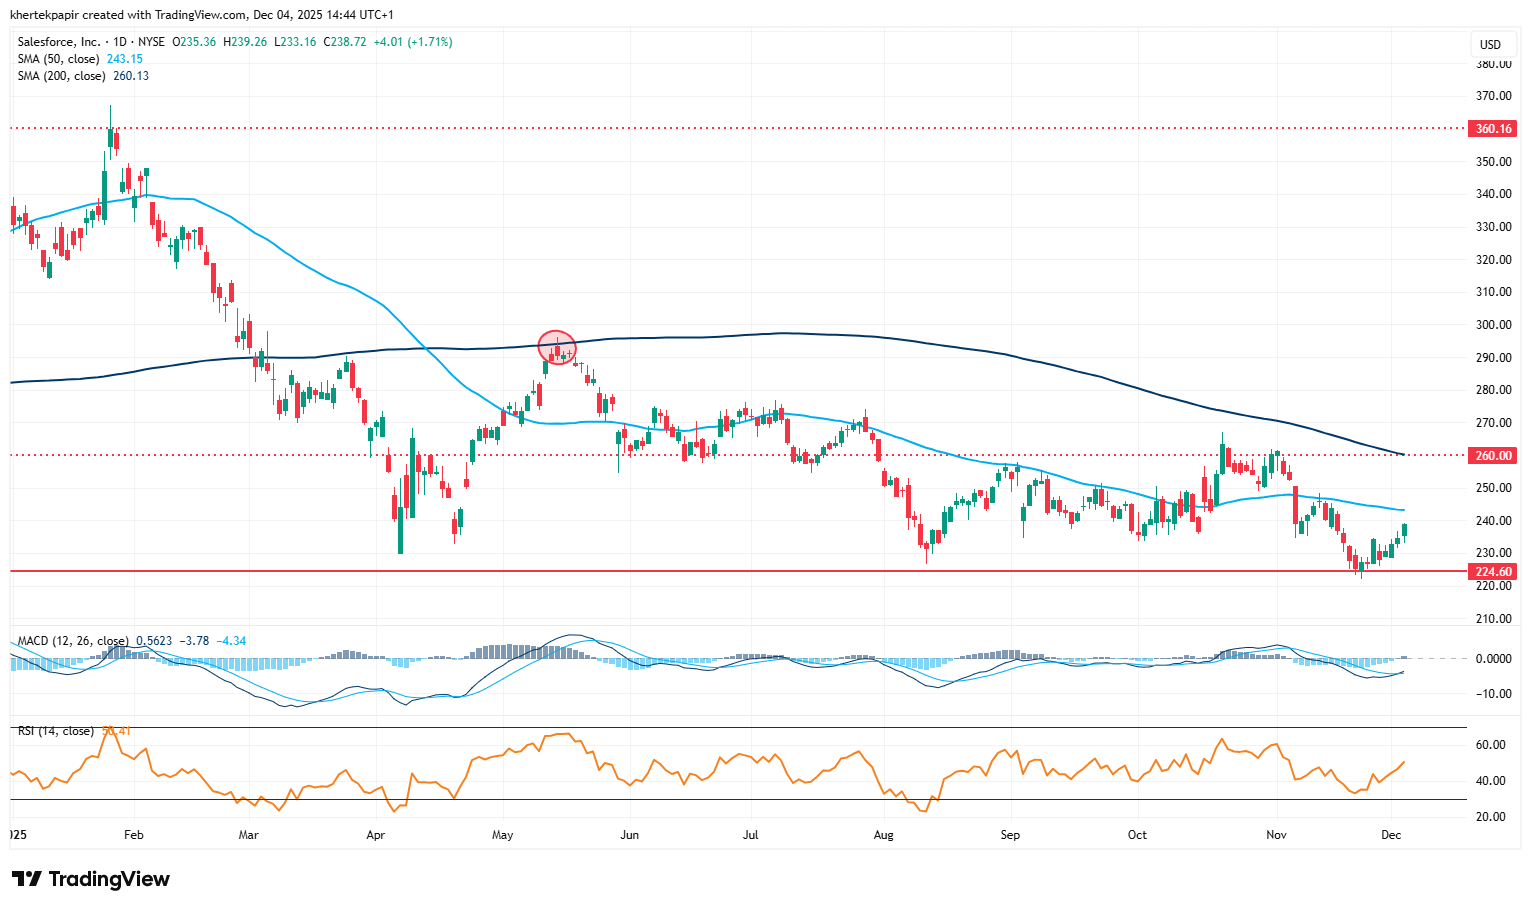1531x909 pixels.
Task: Click the Oct label on time axis
Action: 1137,834
